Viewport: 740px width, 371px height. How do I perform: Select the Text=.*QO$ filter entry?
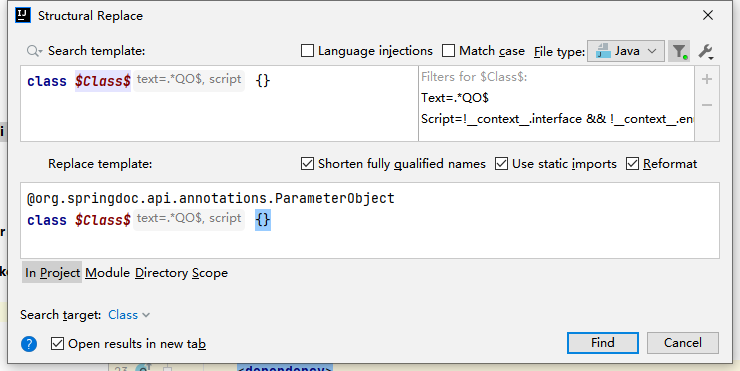coord(455,98)
